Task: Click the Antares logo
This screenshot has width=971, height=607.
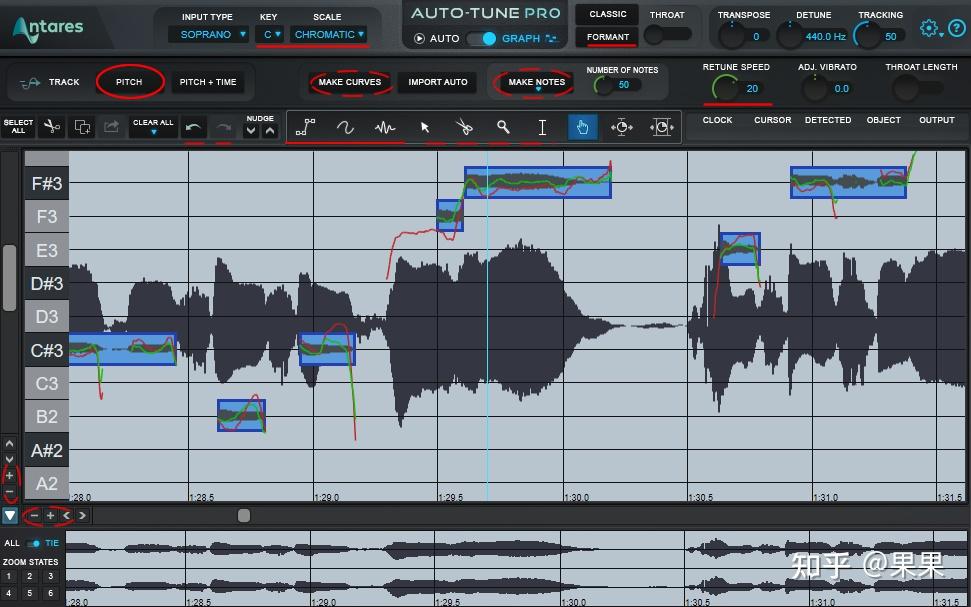Action: [48, 29]
